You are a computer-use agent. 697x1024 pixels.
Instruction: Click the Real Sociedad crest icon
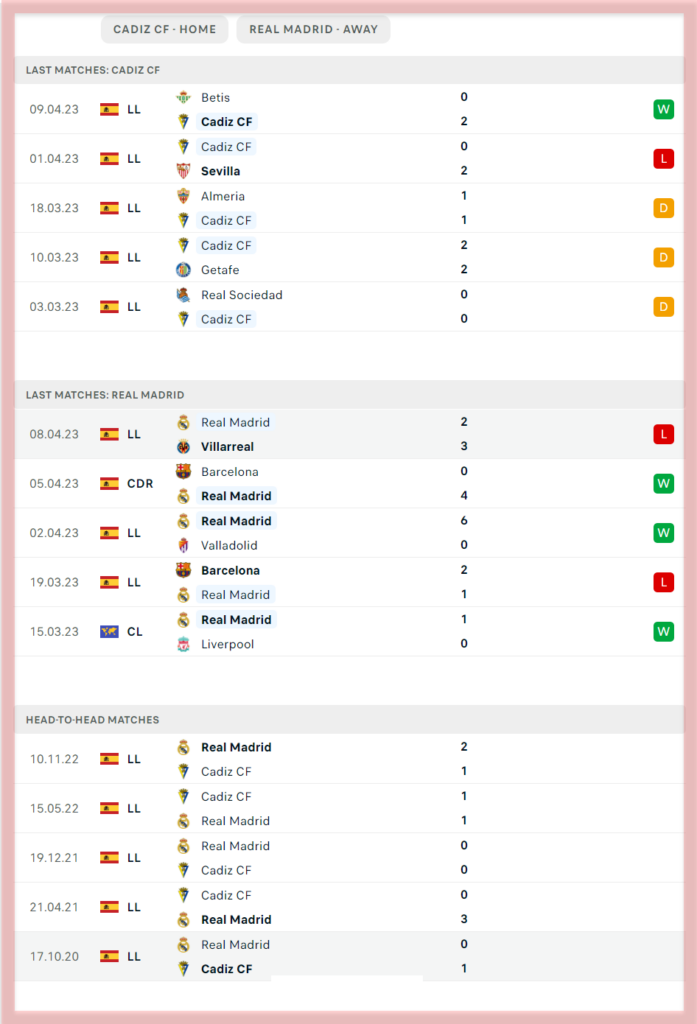184,295
